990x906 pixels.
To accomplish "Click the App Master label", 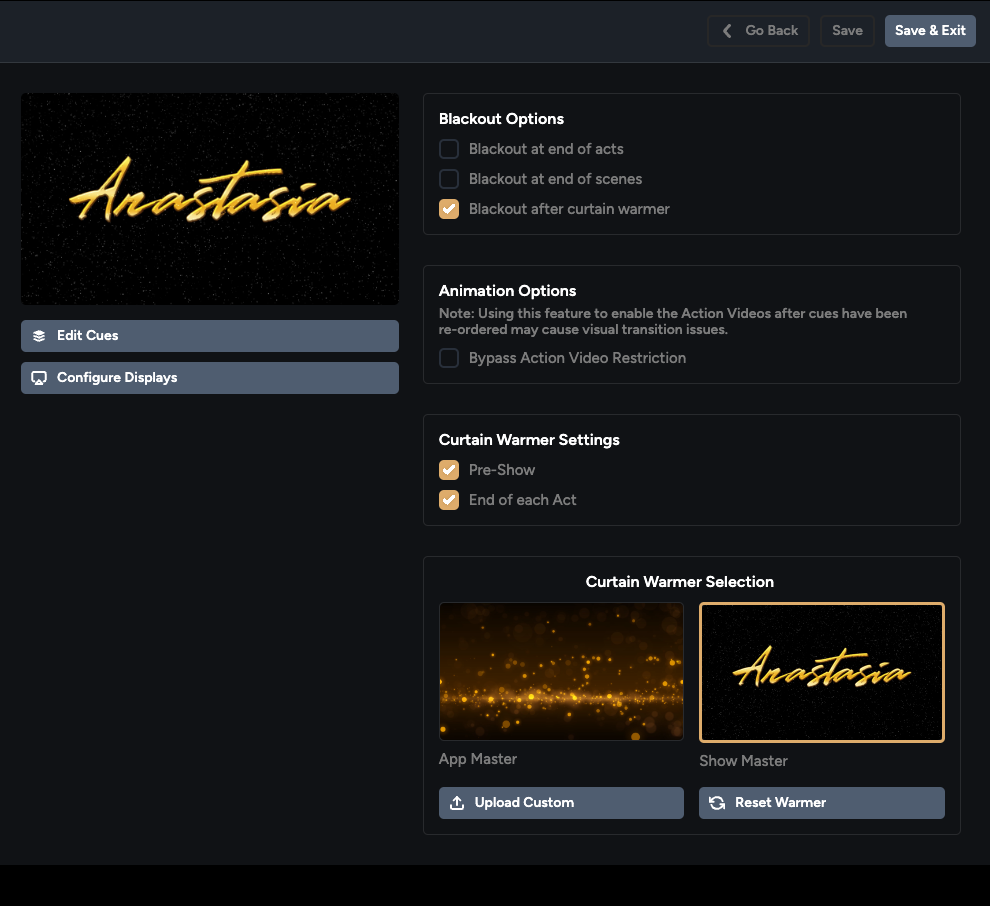I will (x=478, y=759).
